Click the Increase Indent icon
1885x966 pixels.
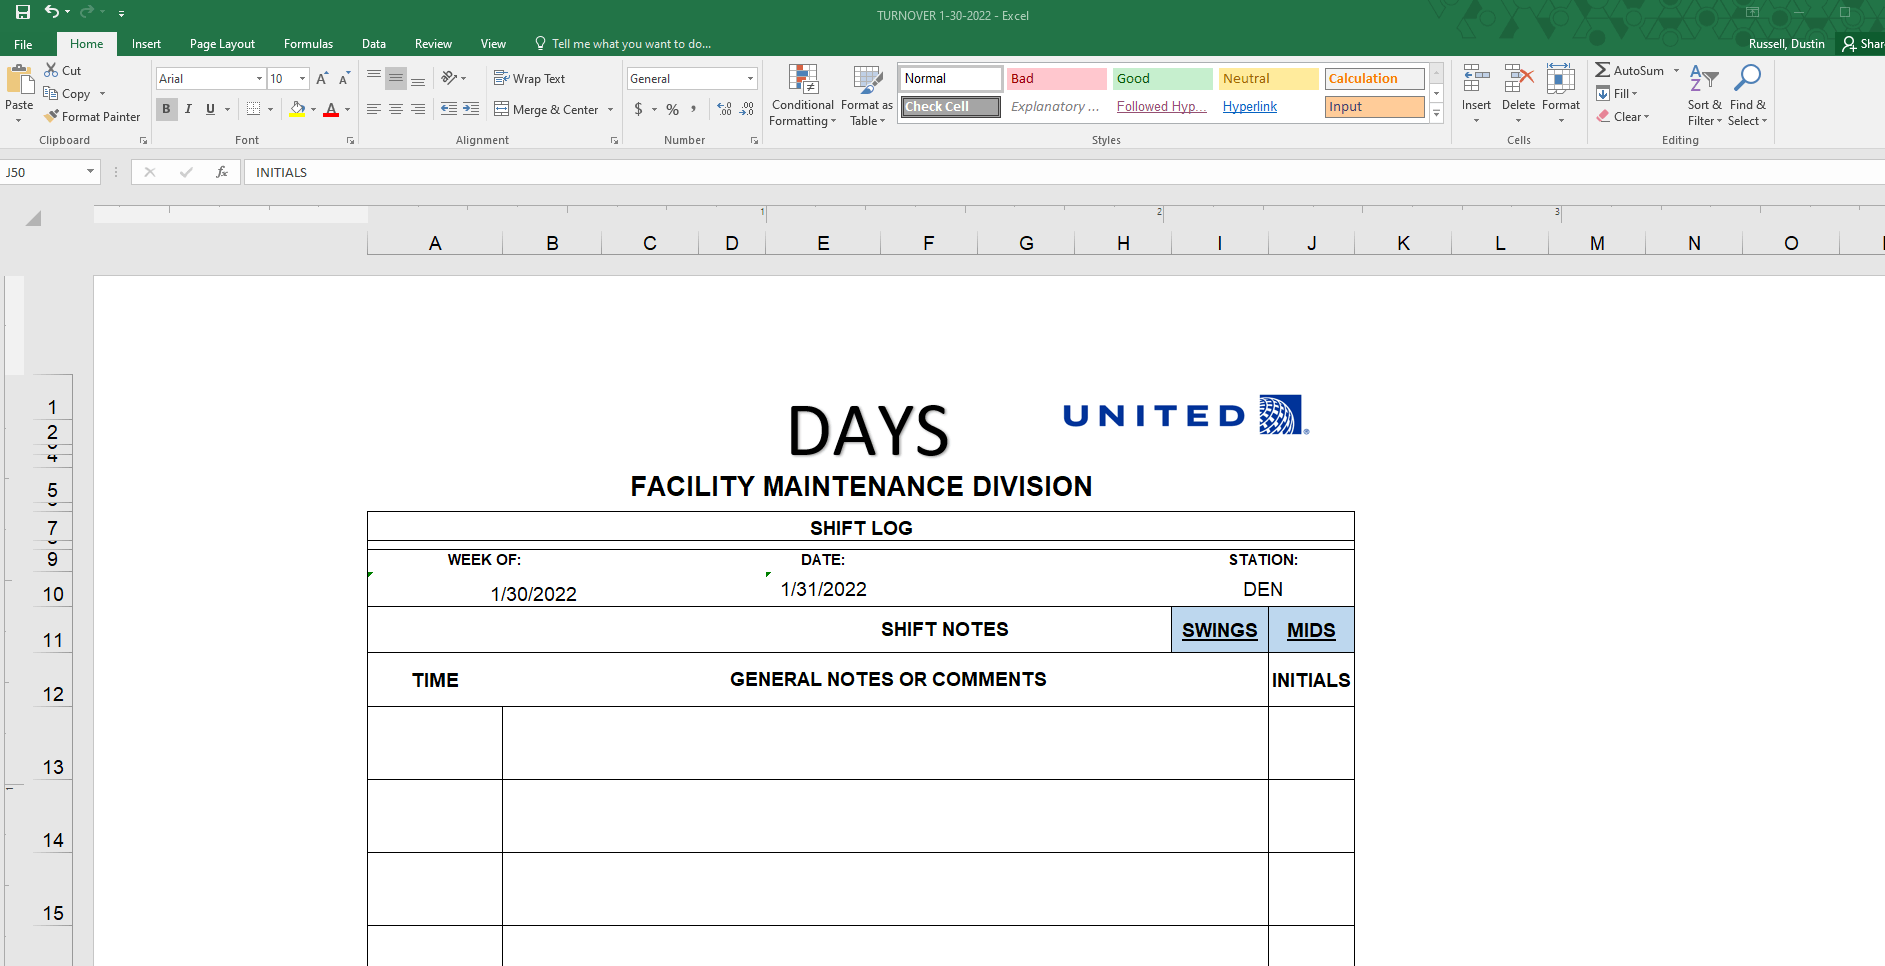[471, 109]
